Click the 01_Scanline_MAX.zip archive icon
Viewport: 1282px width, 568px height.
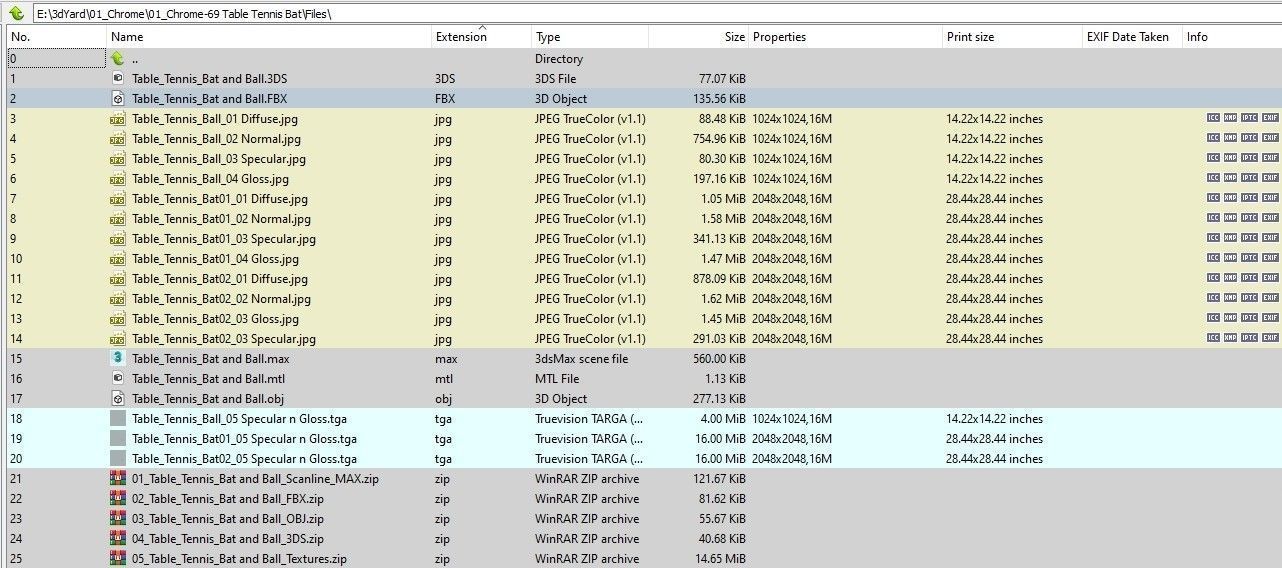click(x=117, y=478)
